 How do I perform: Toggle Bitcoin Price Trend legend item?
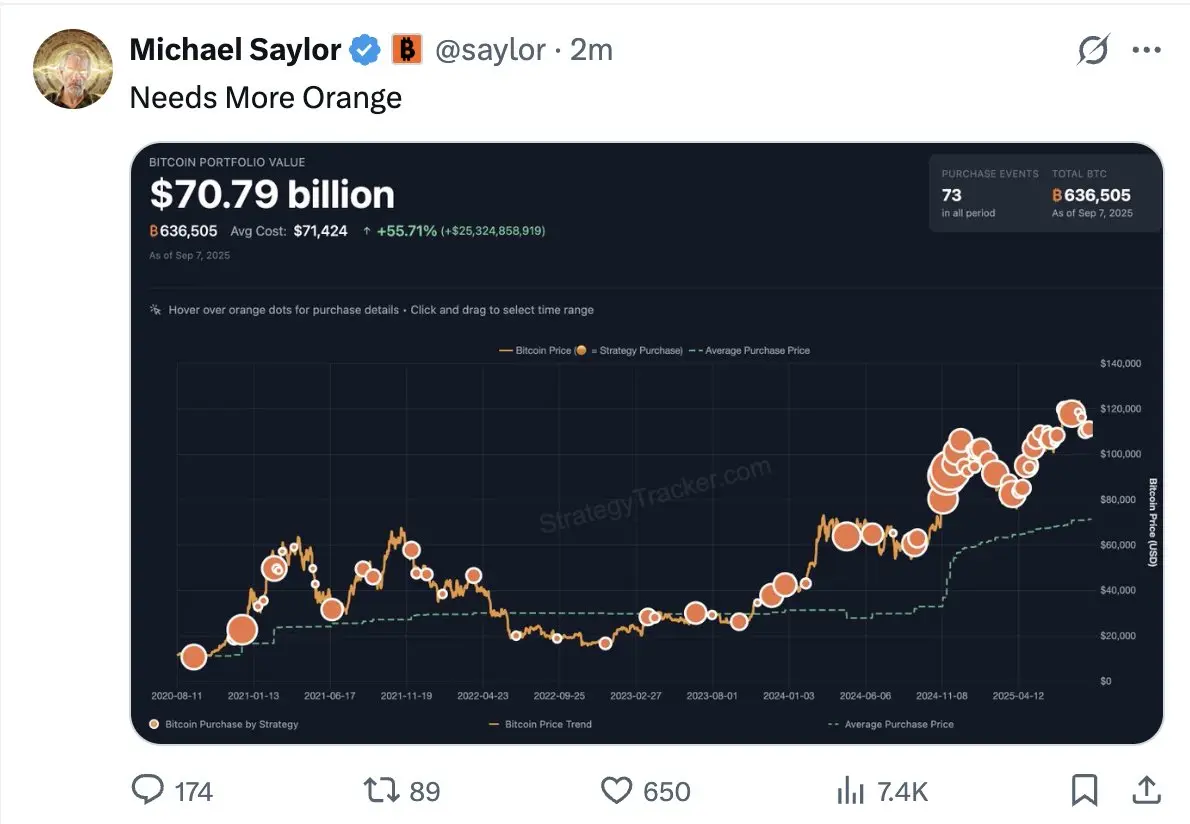[540, 724]
